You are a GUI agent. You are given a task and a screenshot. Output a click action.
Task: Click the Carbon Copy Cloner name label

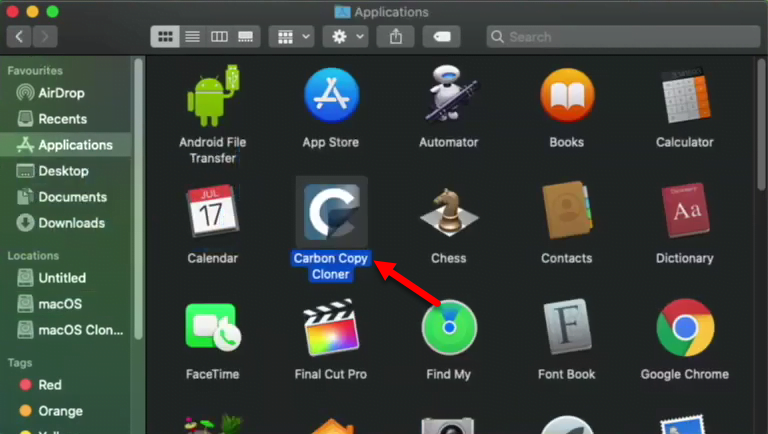331,266
